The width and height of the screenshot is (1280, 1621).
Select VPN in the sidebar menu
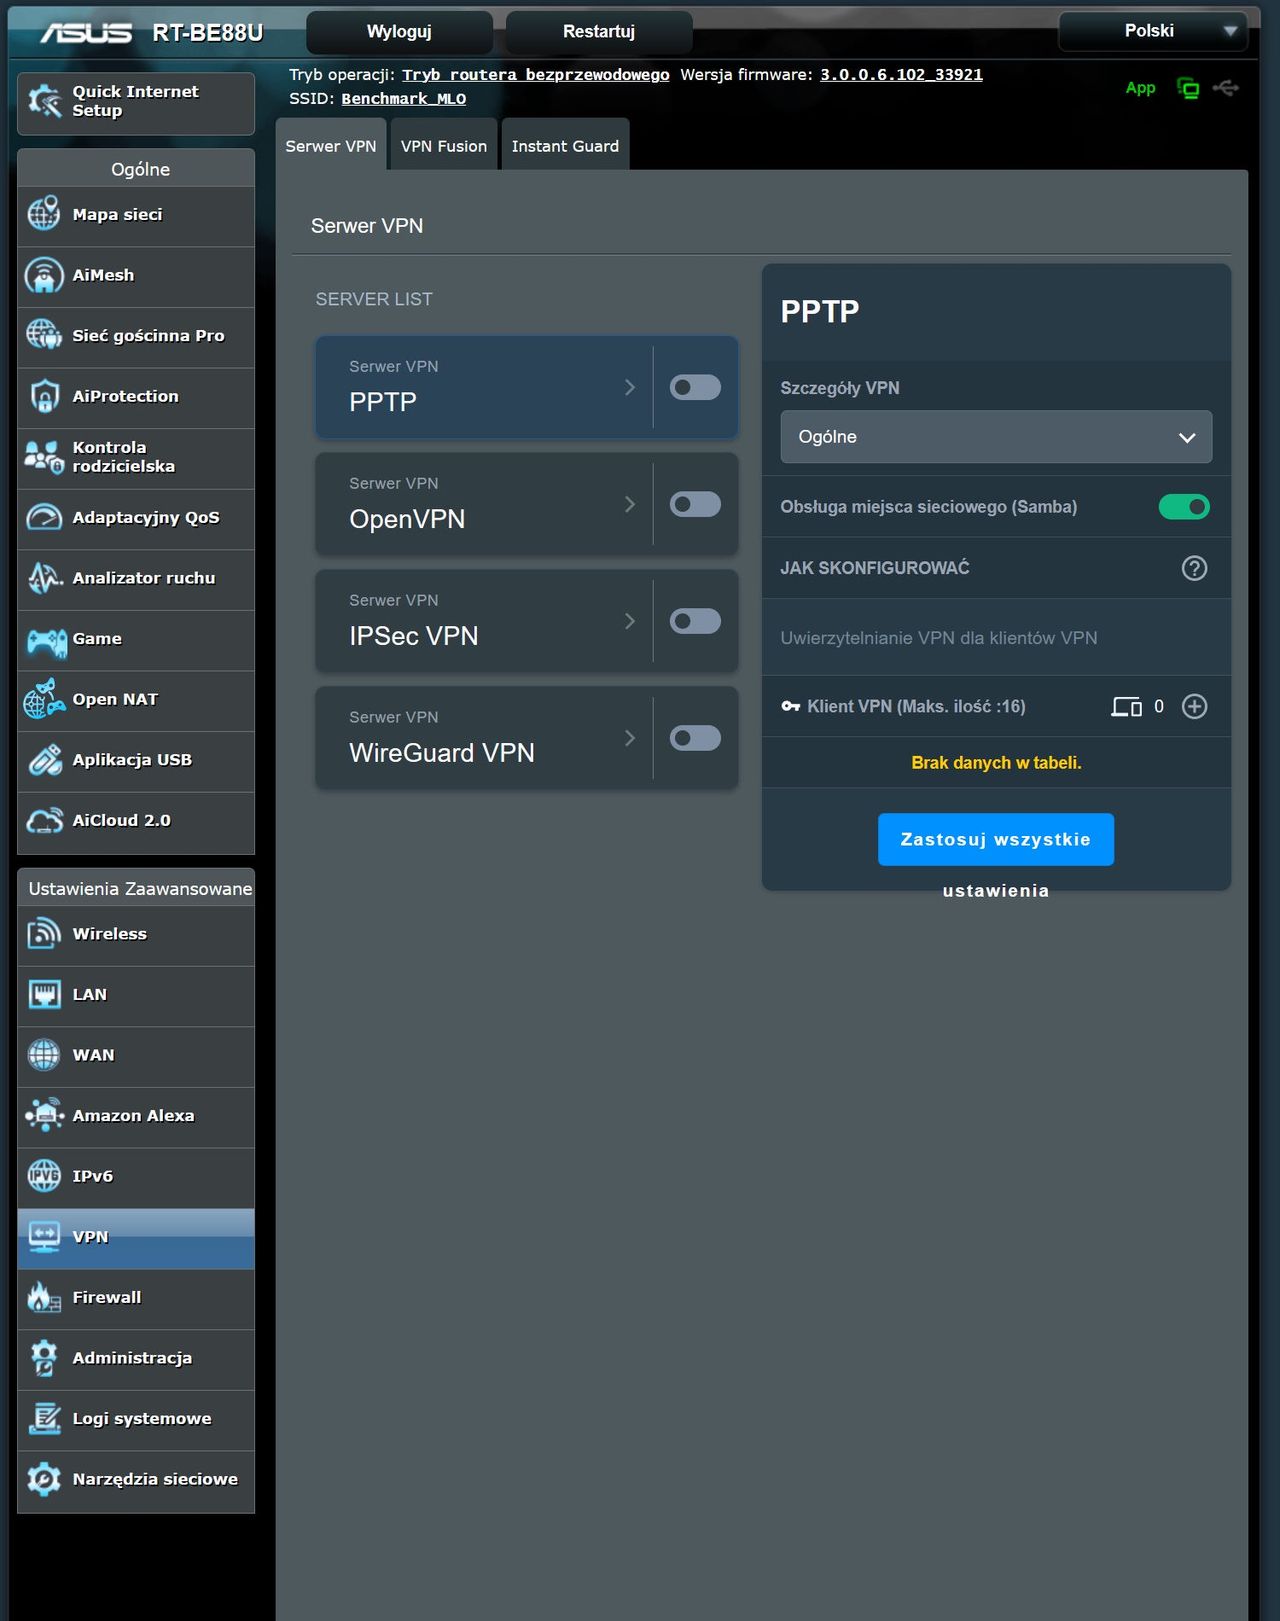pyautogui.click(x=136, y=1237)
